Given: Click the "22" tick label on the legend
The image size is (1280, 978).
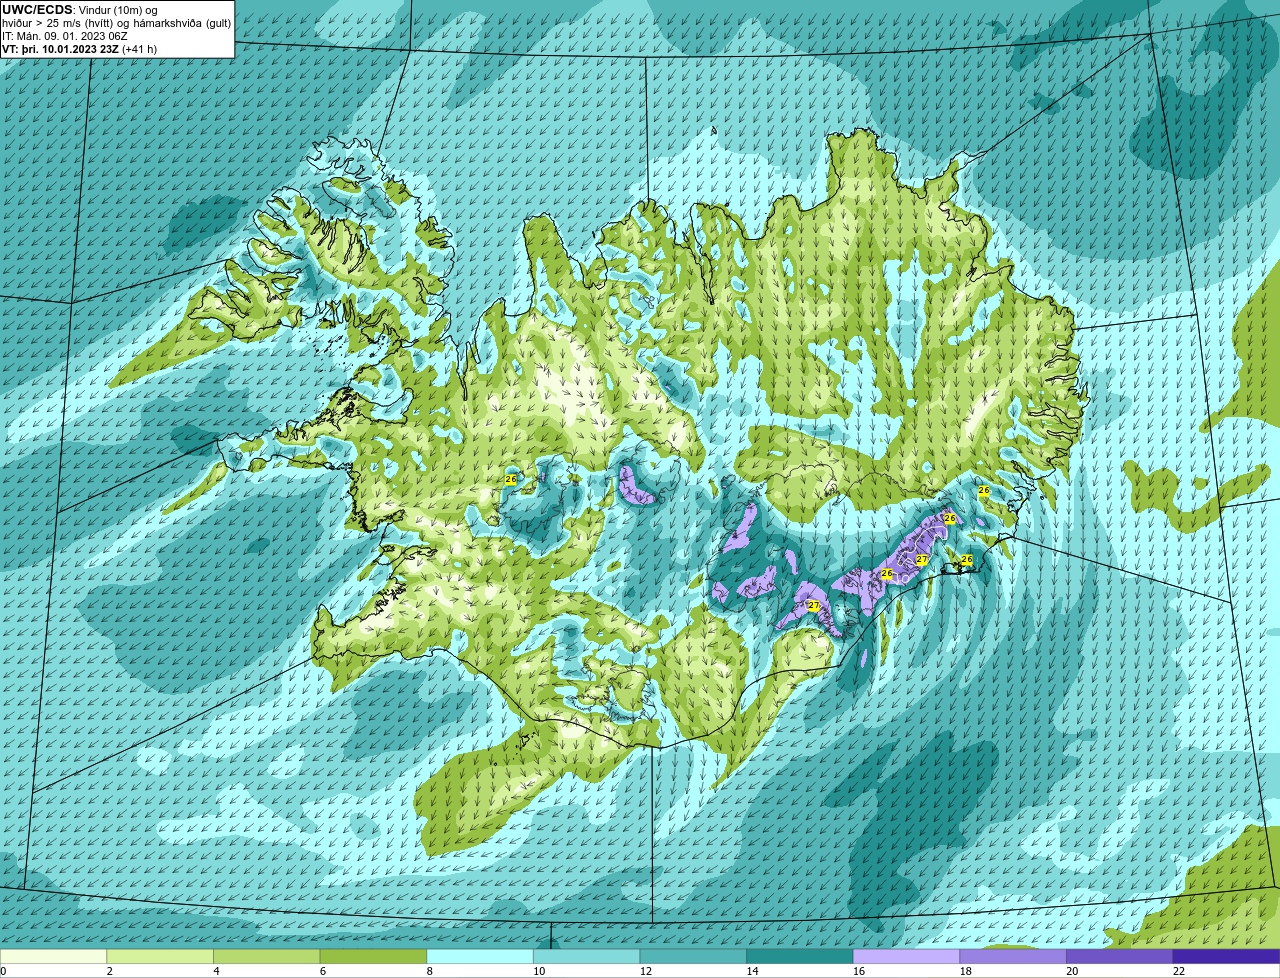Looking at the screenshot, I should [x=1179, y=971].
